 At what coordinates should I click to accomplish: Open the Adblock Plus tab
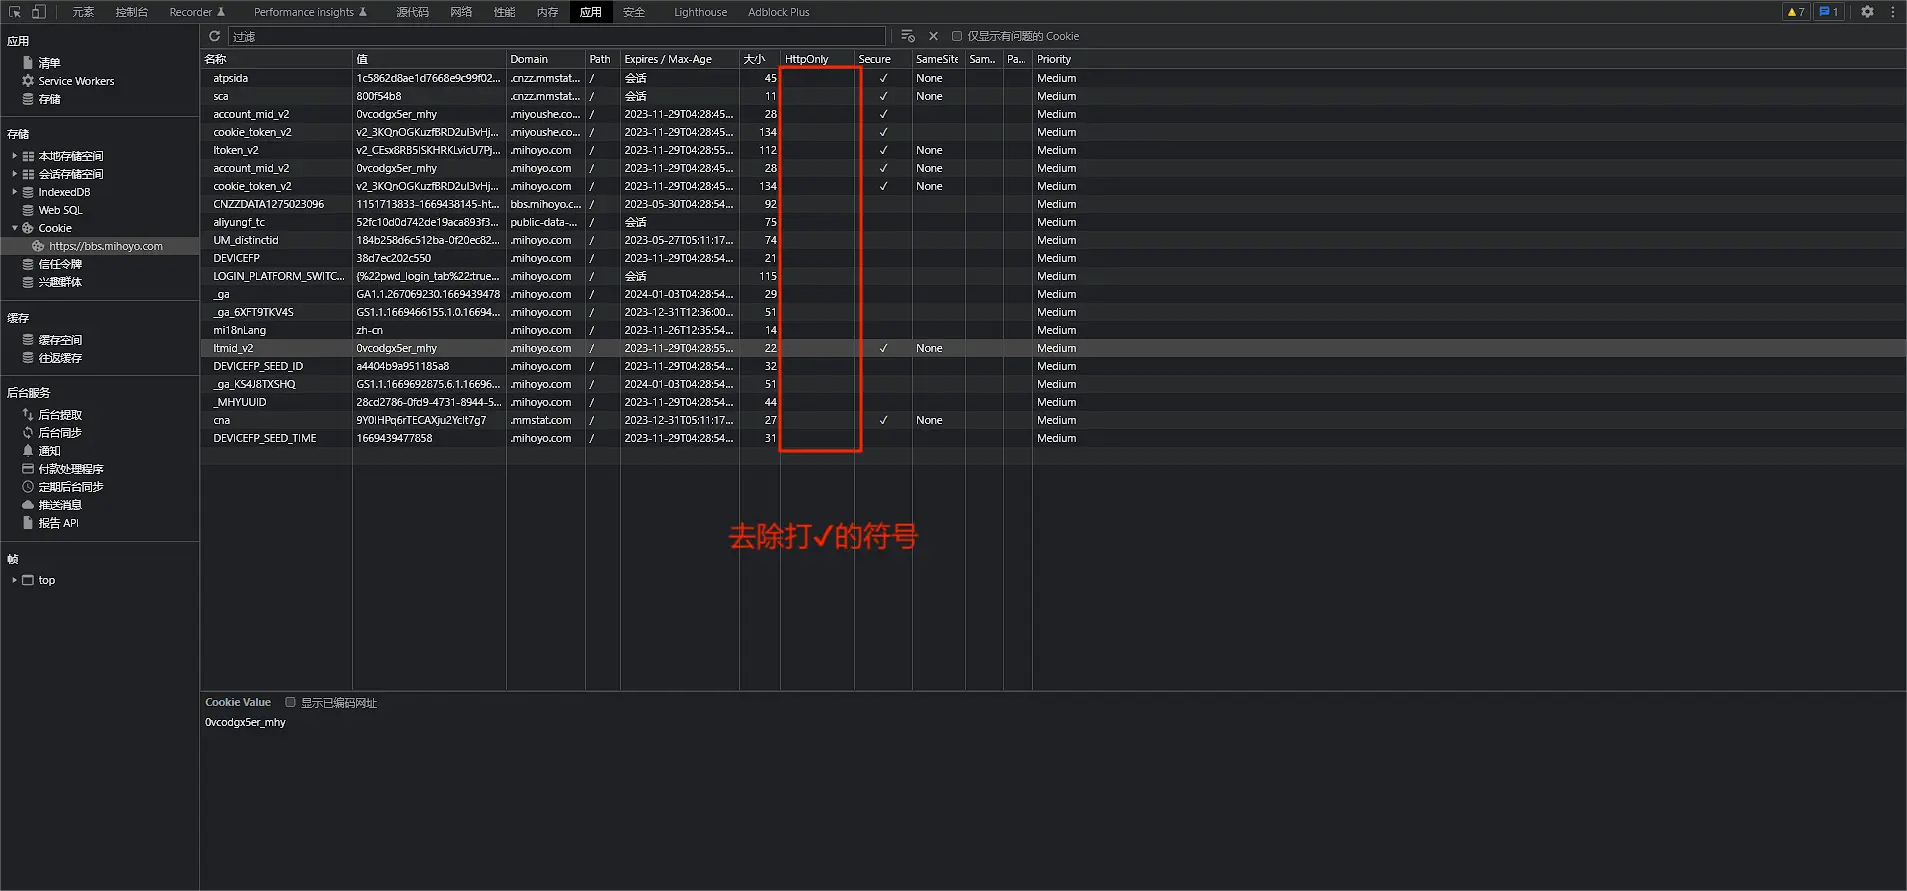click(x=779, y=12)
